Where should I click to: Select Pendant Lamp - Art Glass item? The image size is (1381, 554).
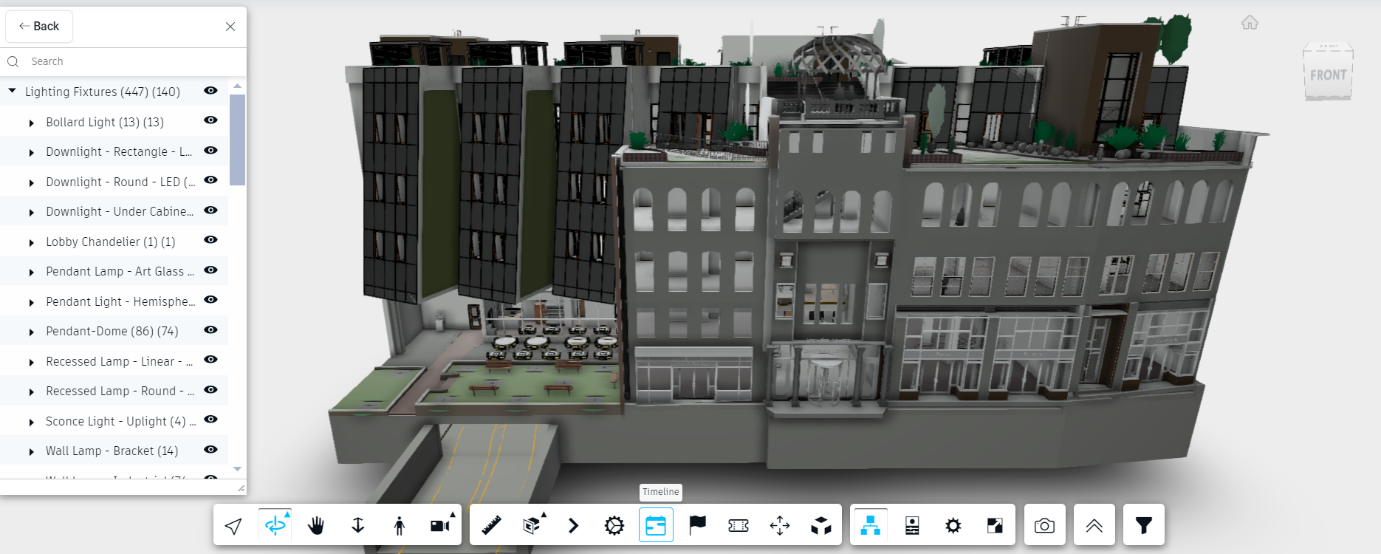pyautogui.click(x=119, y=271)
